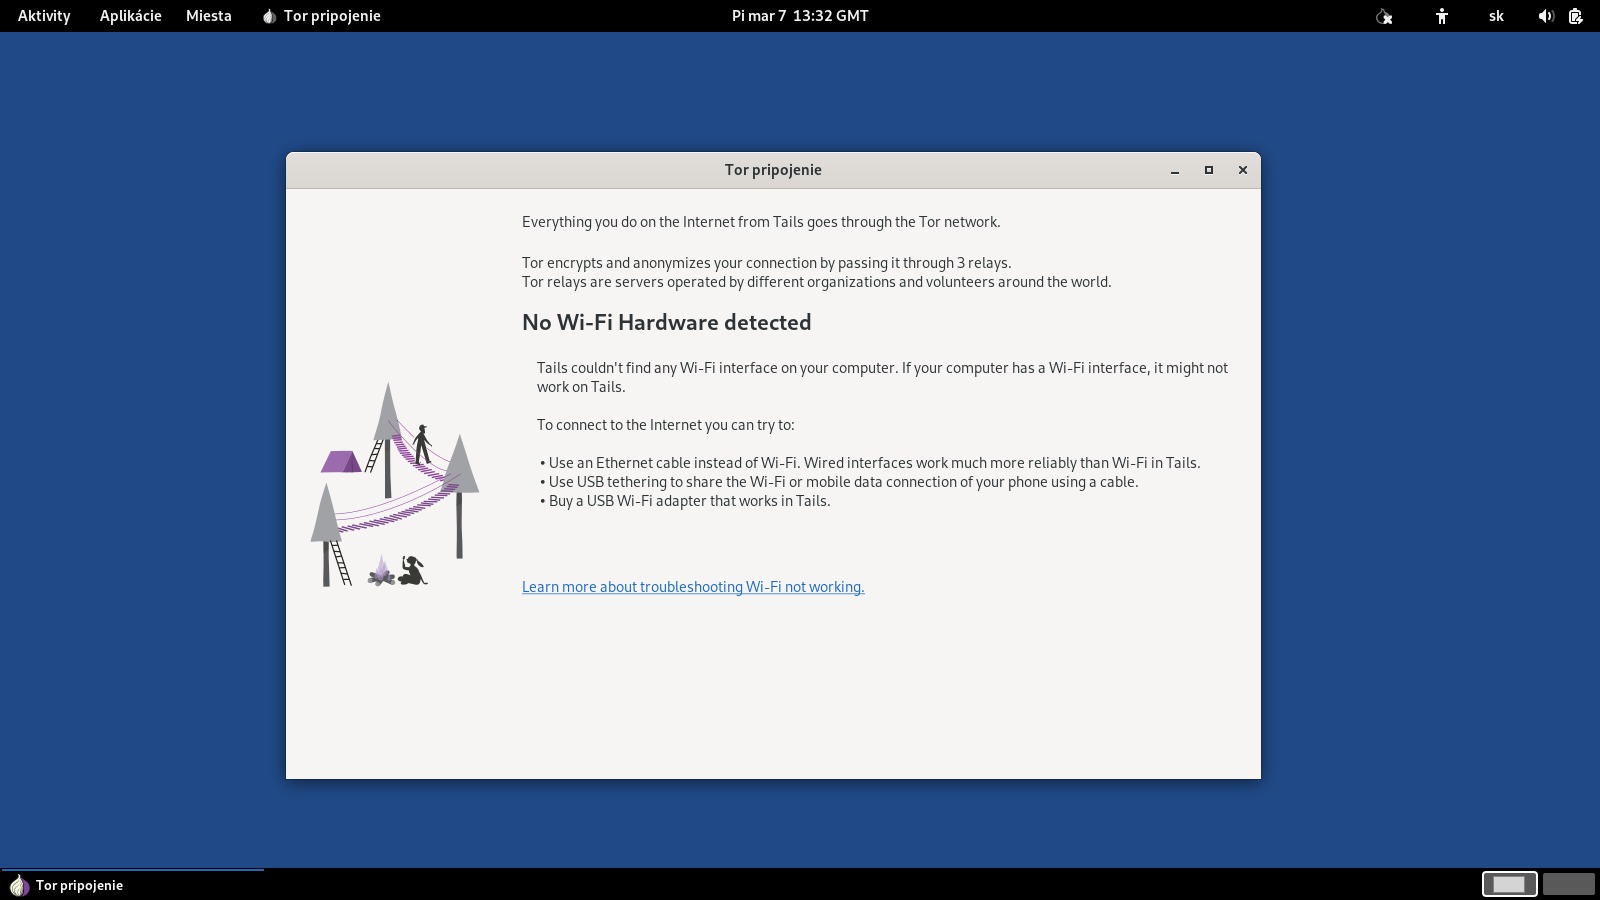Open the Tor status onion indicator
The image size is (1600, 900).
(x=1384, y=16)
